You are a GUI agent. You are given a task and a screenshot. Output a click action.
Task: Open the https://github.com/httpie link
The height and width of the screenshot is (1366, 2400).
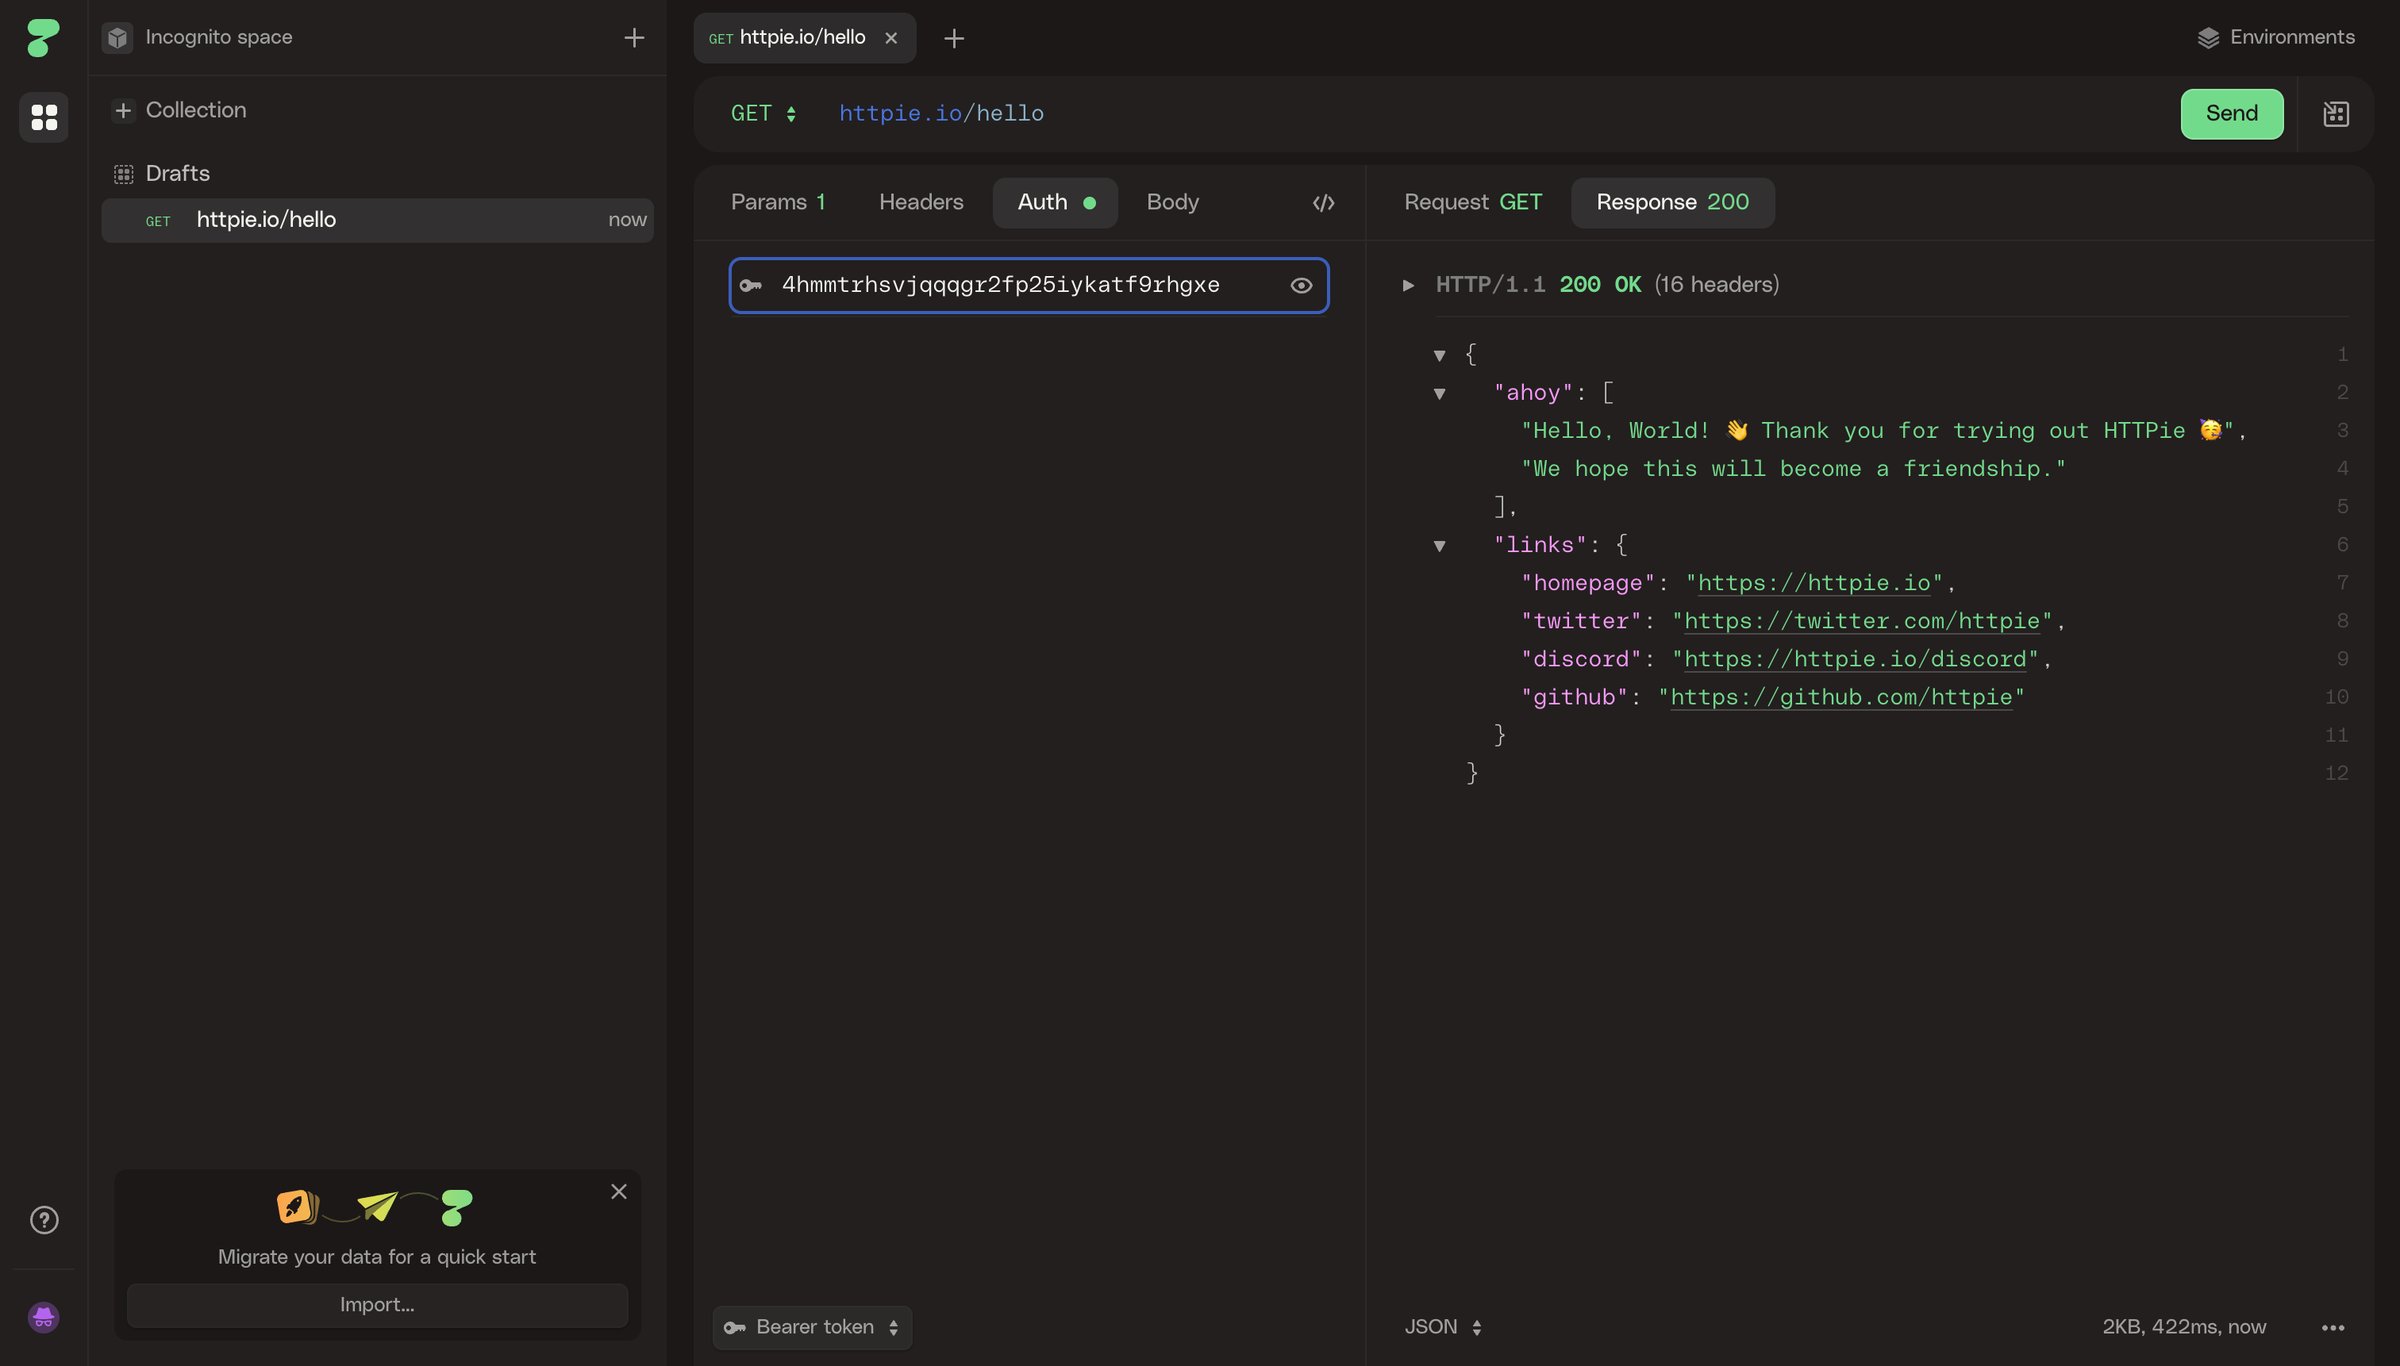[1841, 698]
